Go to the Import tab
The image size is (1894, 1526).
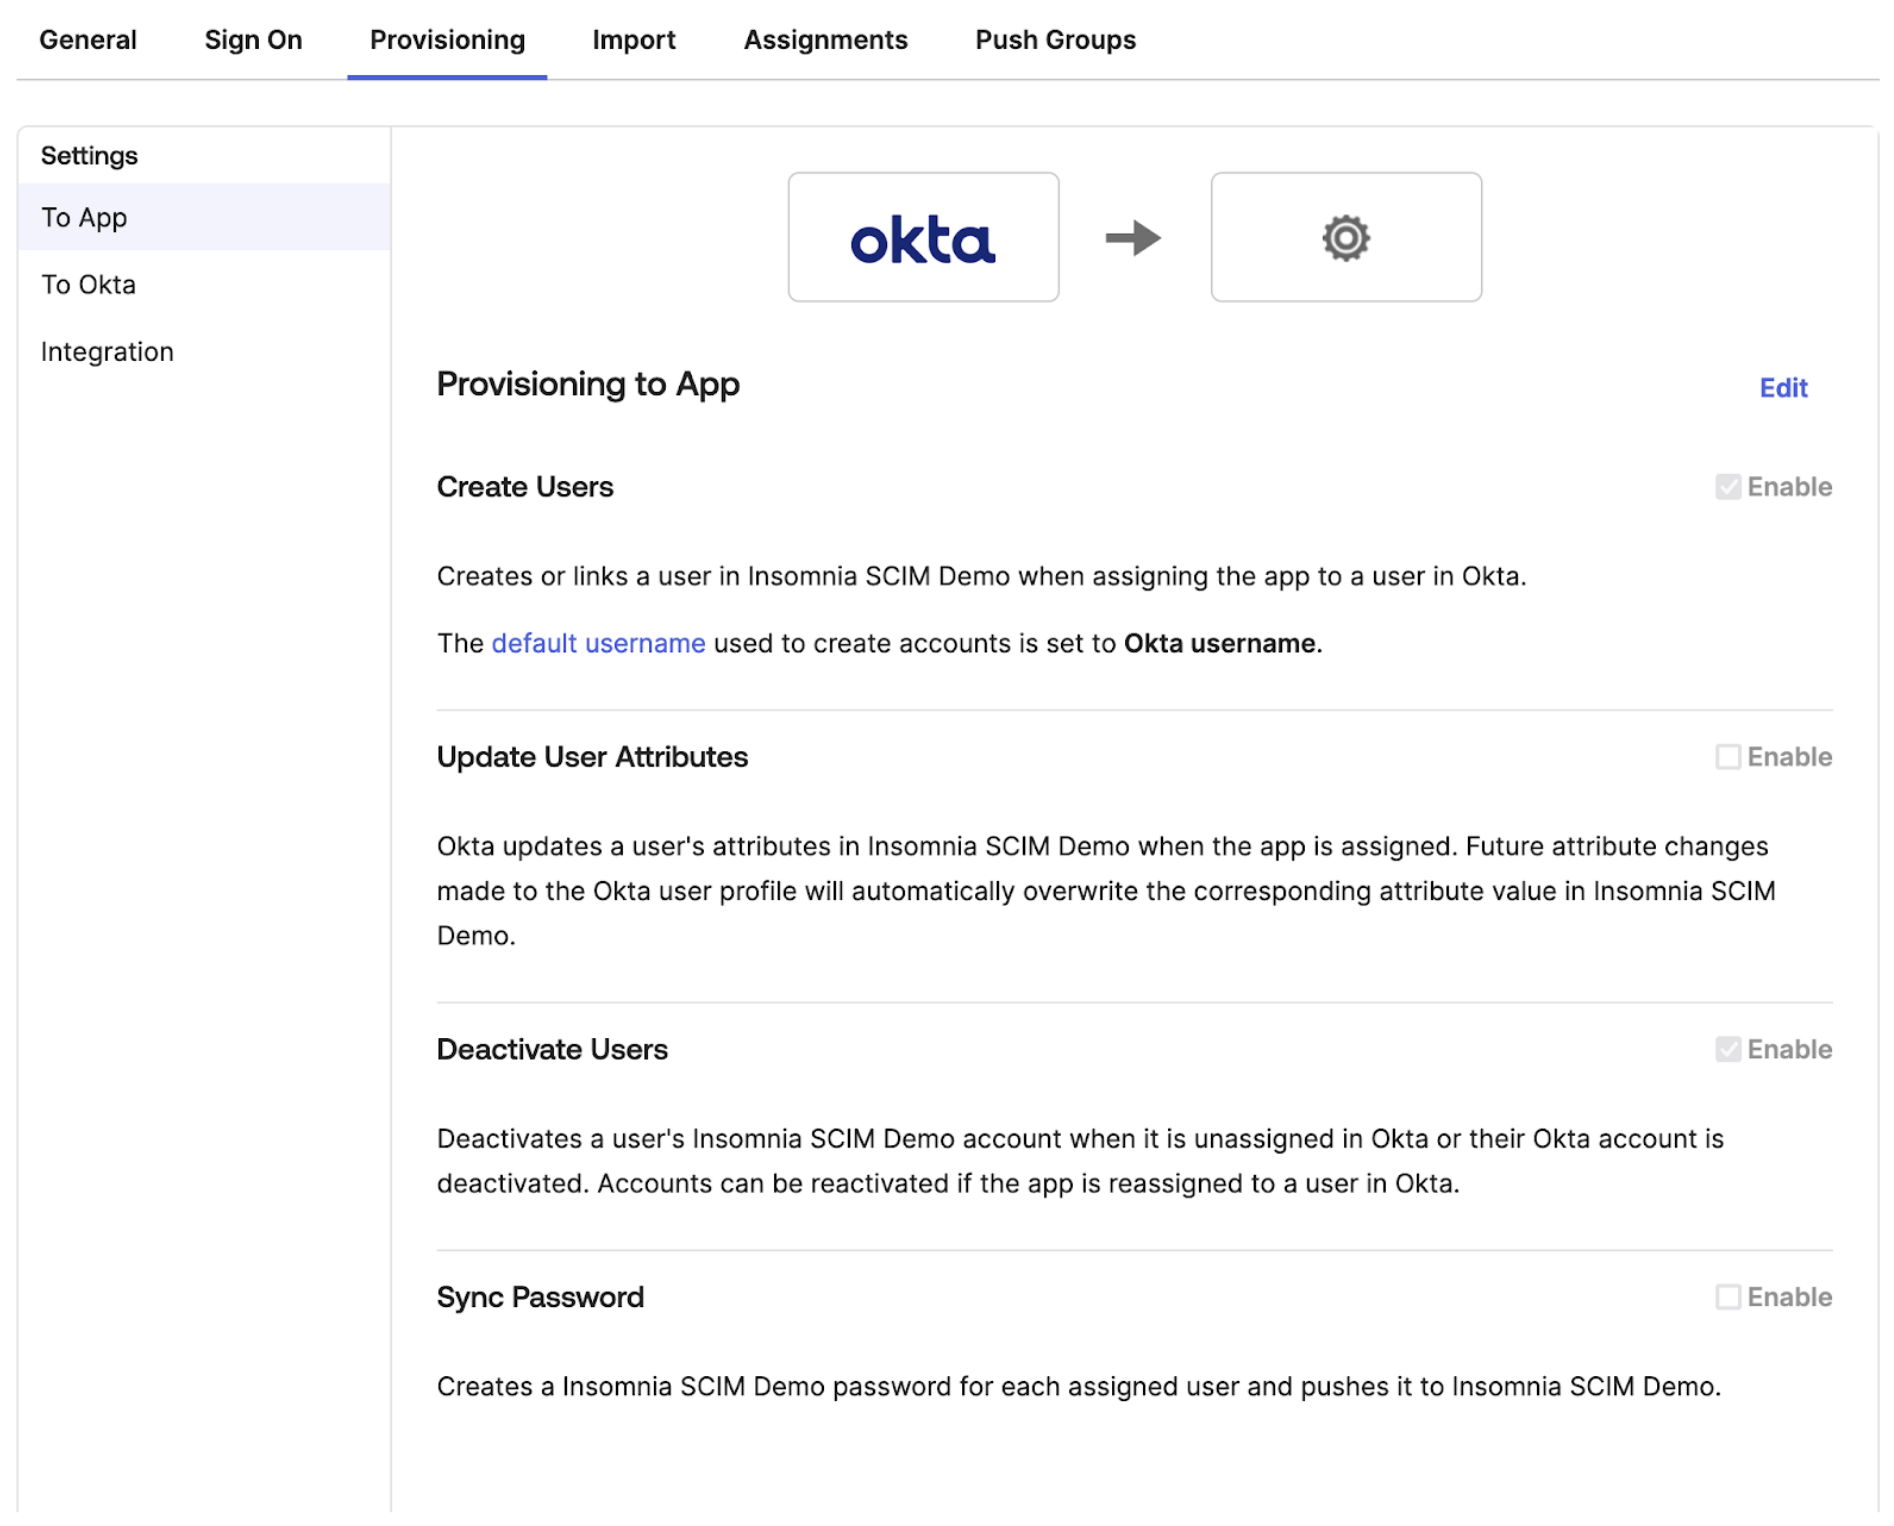point(634,40)
